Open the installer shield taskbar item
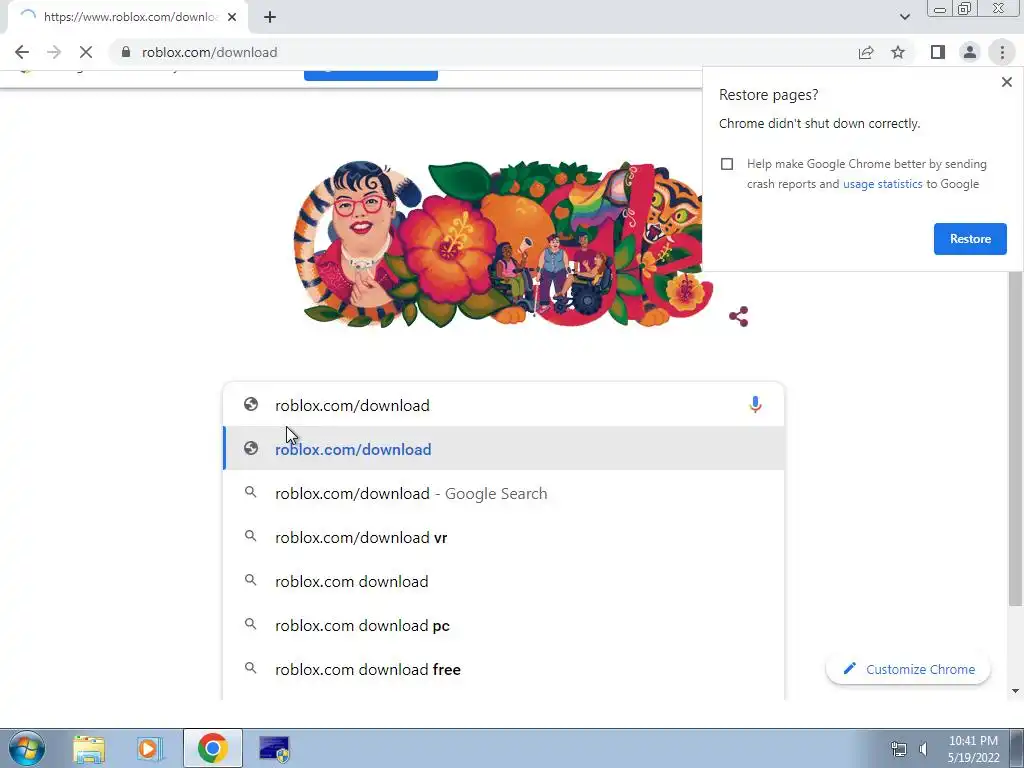Viewport: 1024px width, 768px height. click(274, 748)
